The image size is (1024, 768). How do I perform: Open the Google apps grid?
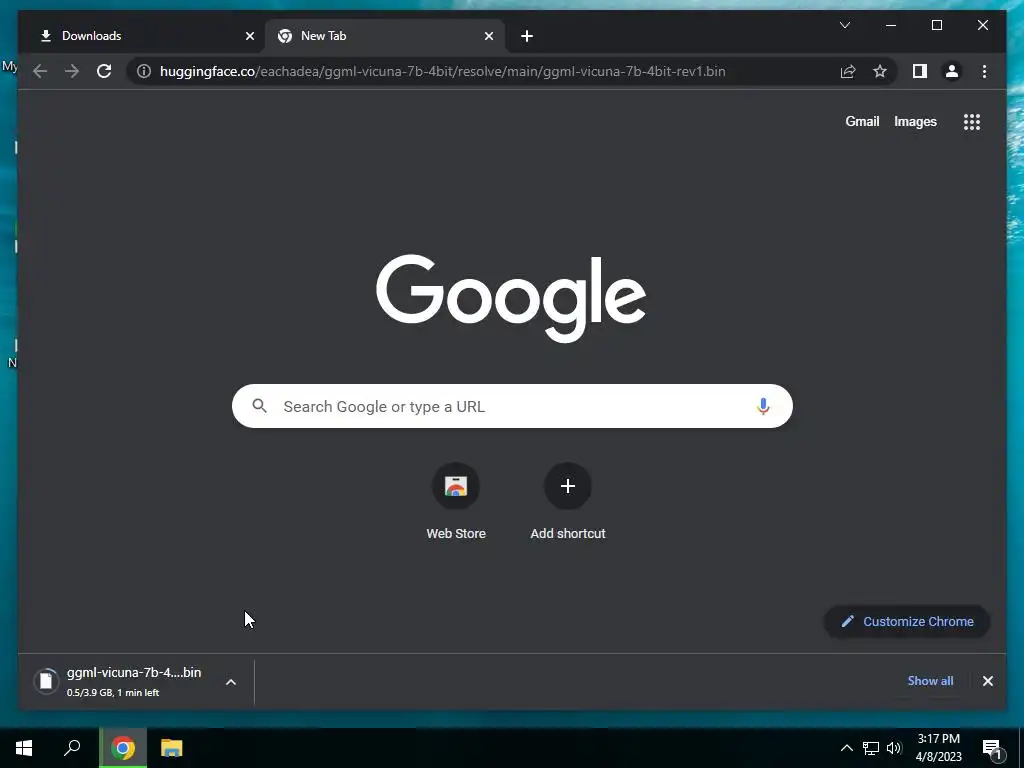[972, 121]
